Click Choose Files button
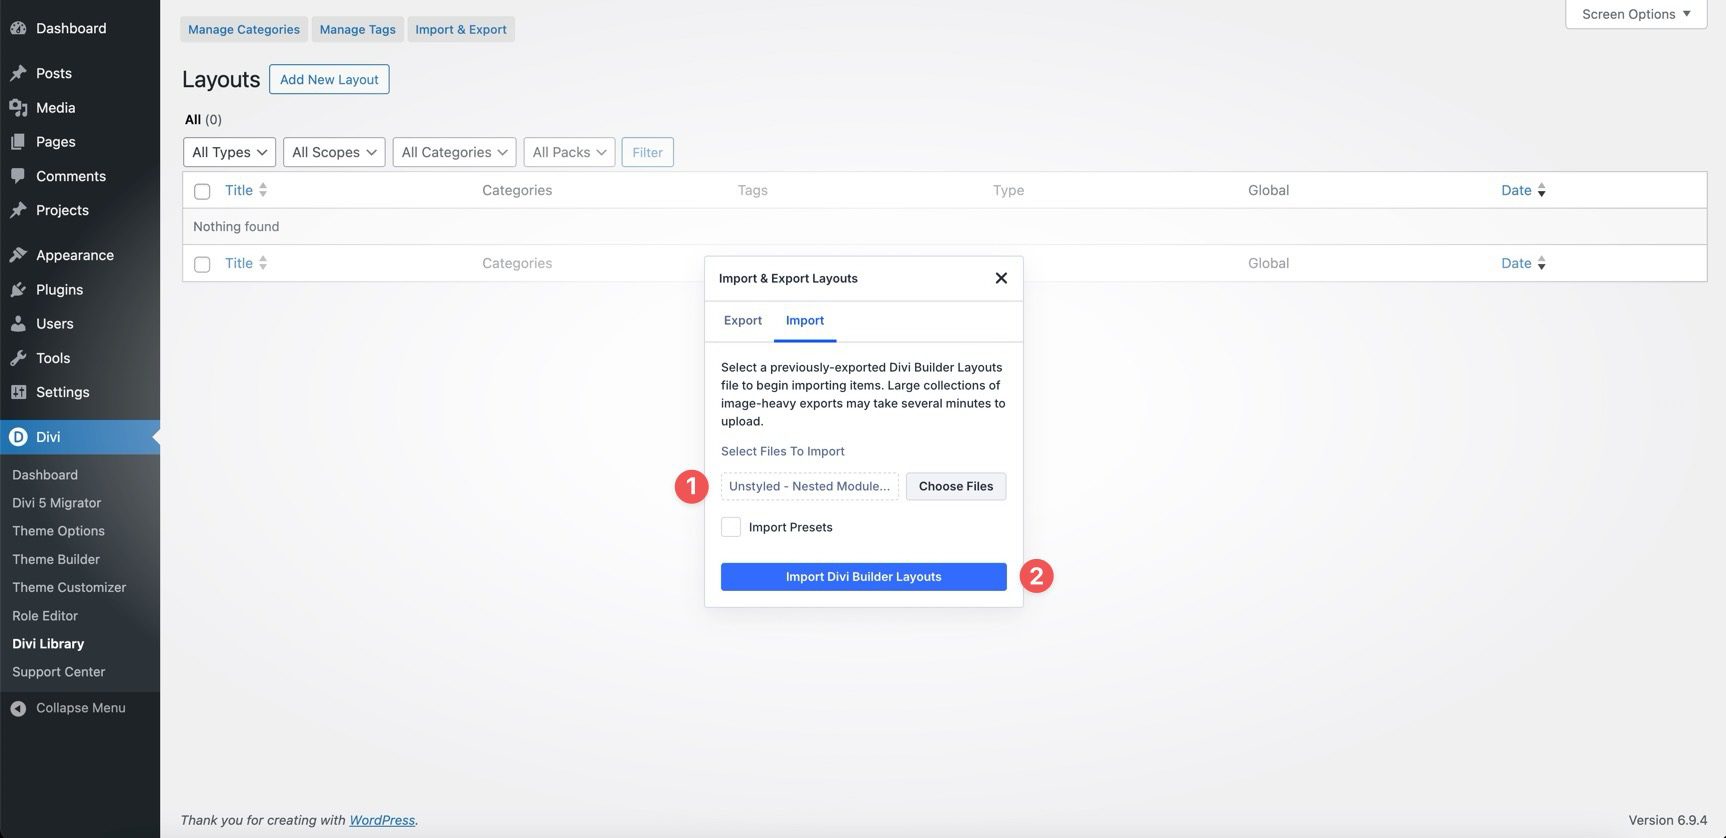Screen dimensions: 1726x838 (x=956, y=486)
